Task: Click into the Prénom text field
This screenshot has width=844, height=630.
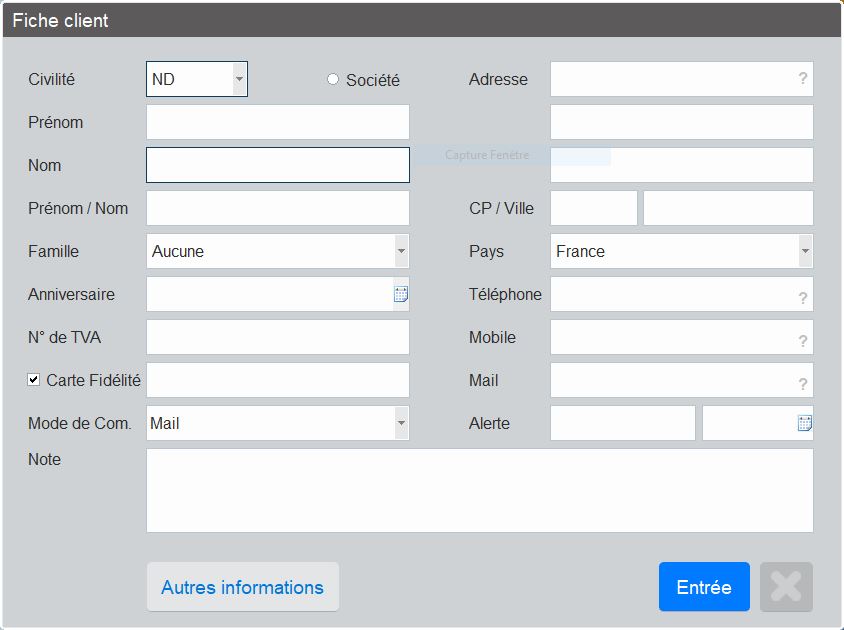Action: tap(277, 122)
